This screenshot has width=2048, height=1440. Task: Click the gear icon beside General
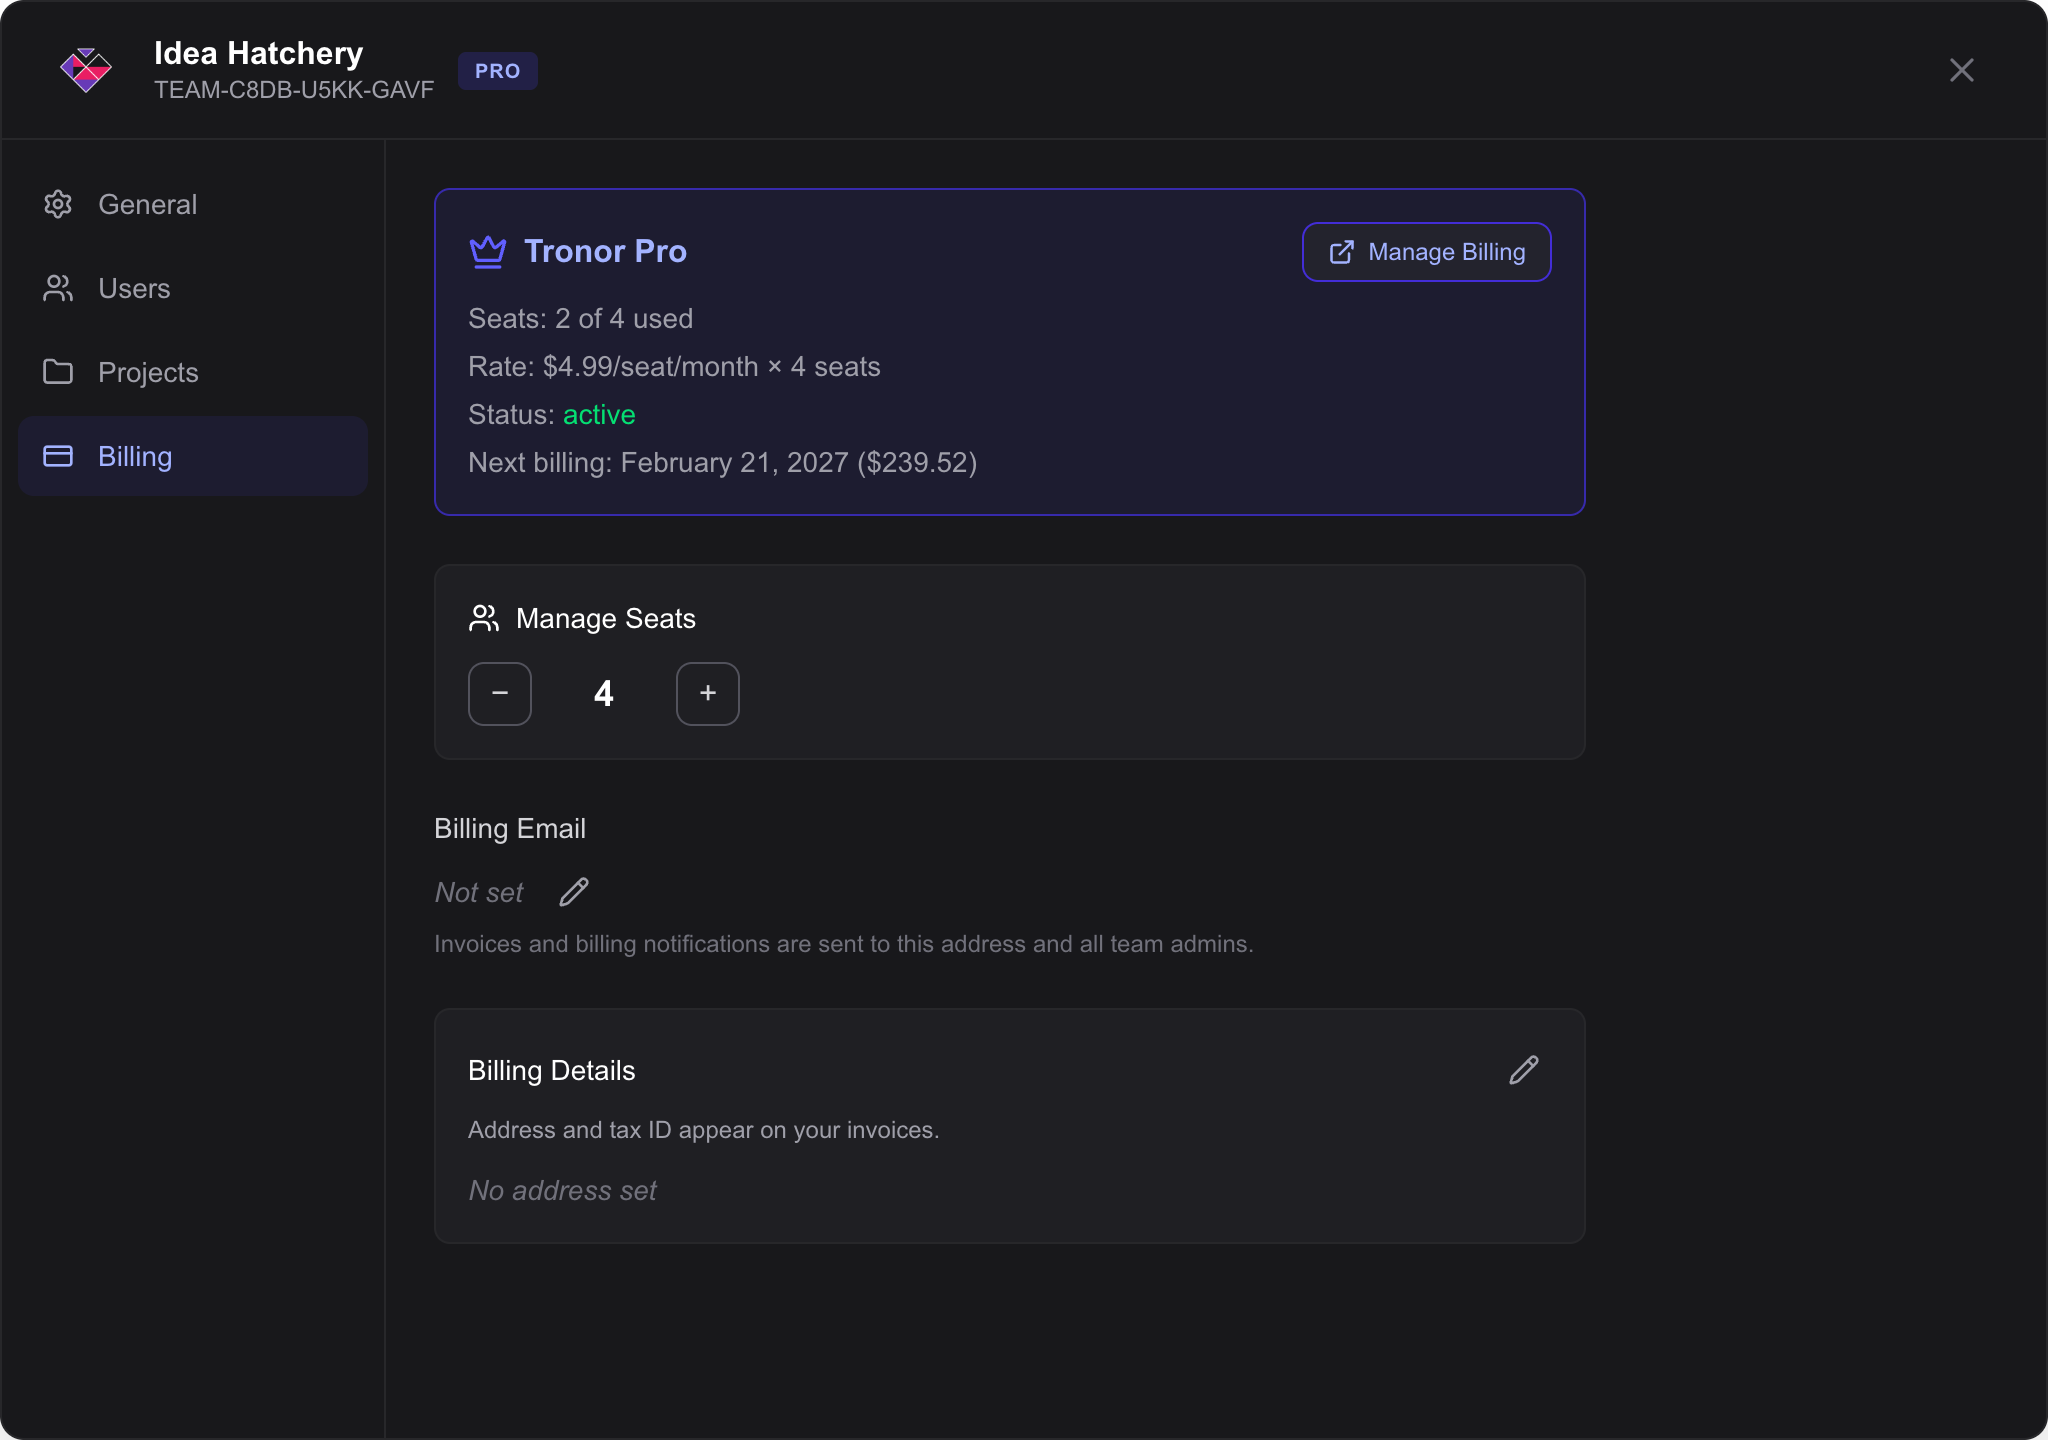point(59,204)
